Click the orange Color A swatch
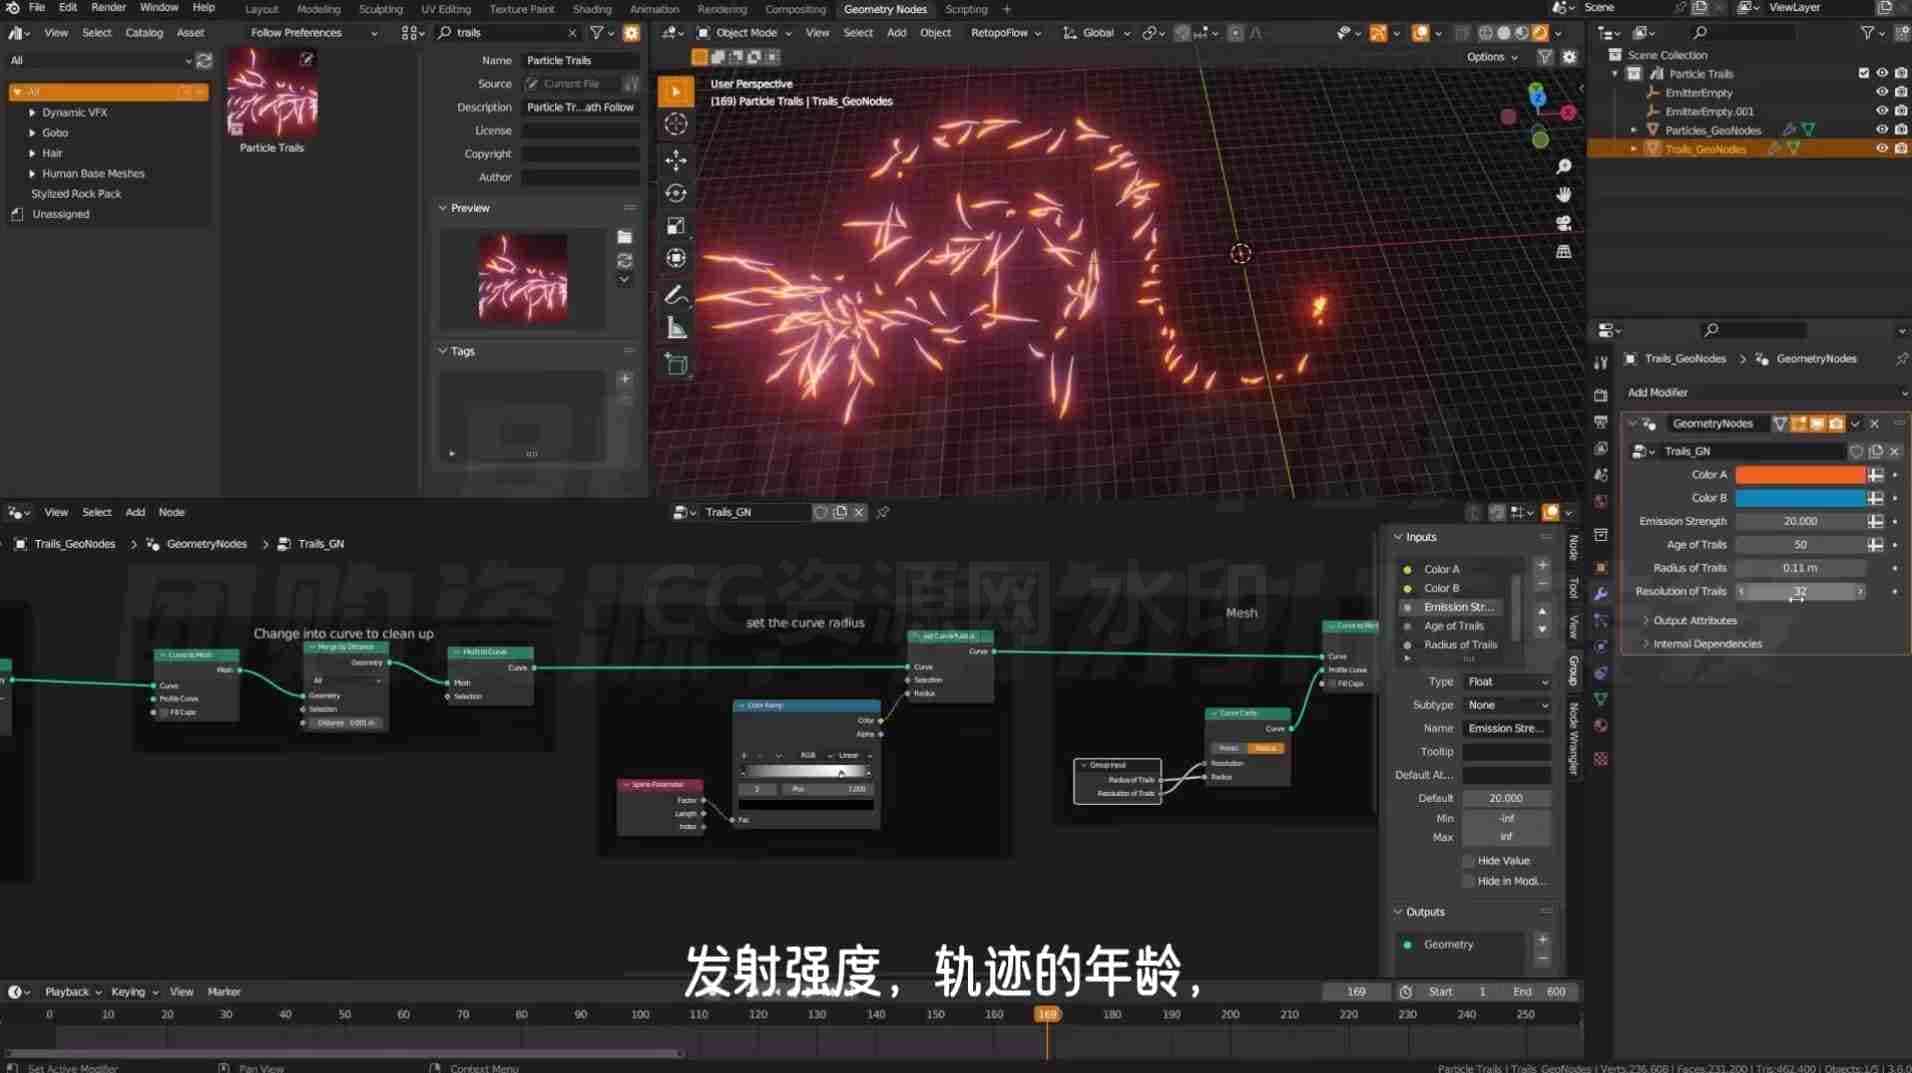Image resolution: width=1912 pixels, height=1073 pixels. (x=1800, y=475)
